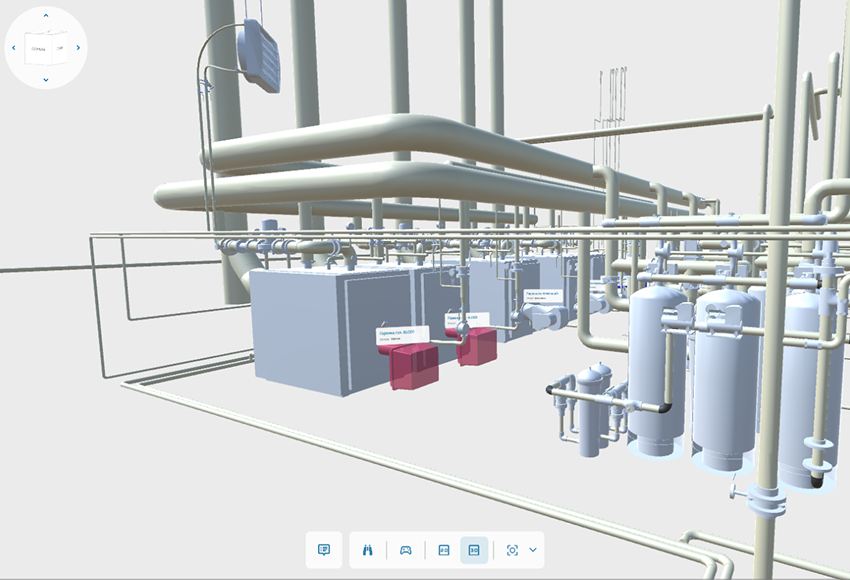850x580 pixels.
Task: Activate gamepad walk navigation mode
Action: tap(406, 550)
